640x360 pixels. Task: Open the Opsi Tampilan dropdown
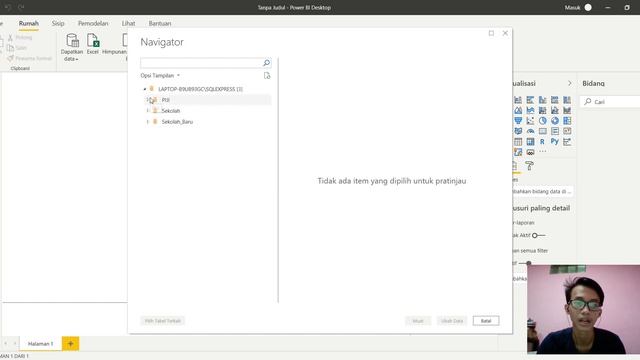(160, 76)
